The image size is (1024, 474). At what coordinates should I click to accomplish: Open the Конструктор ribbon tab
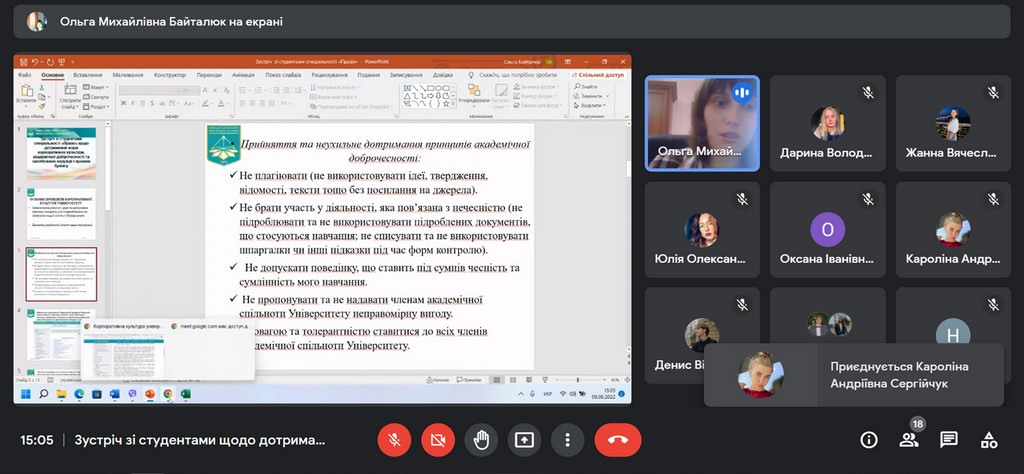pyautogui.click(x=170, y=75)
